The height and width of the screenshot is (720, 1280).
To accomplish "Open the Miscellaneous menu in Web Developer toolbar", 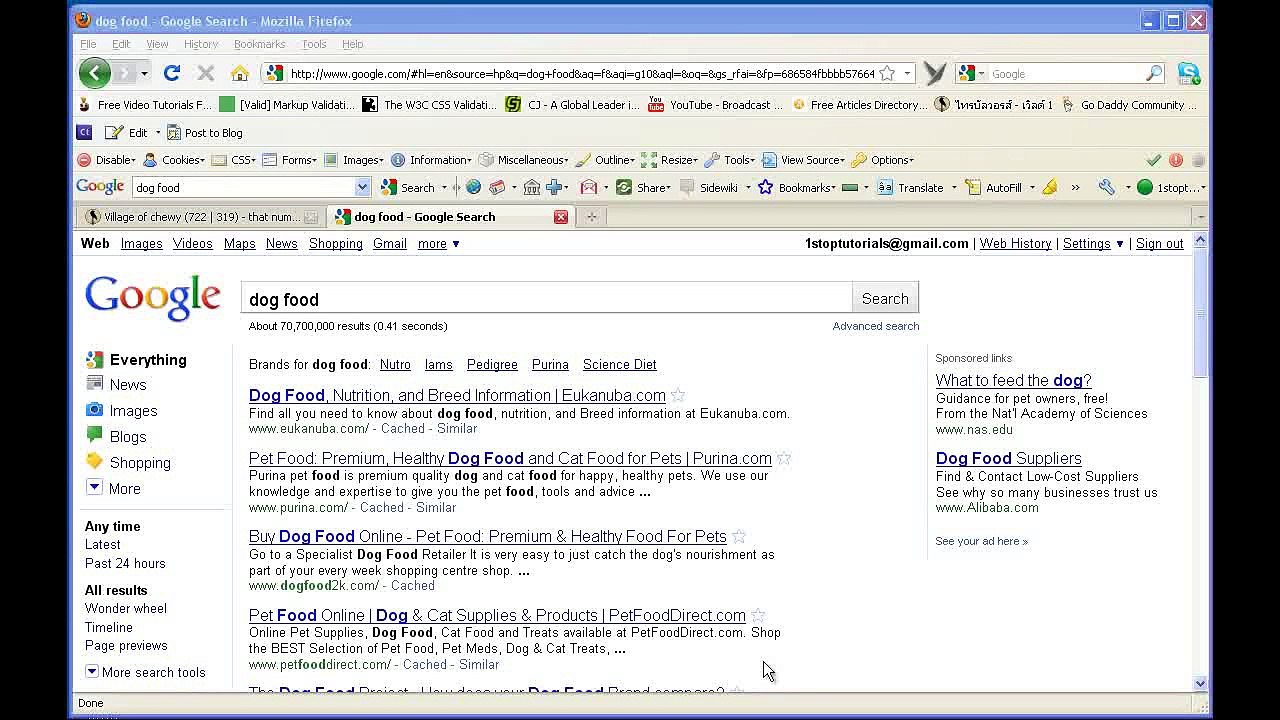I will pyautogui.click(x=524, y=160).
